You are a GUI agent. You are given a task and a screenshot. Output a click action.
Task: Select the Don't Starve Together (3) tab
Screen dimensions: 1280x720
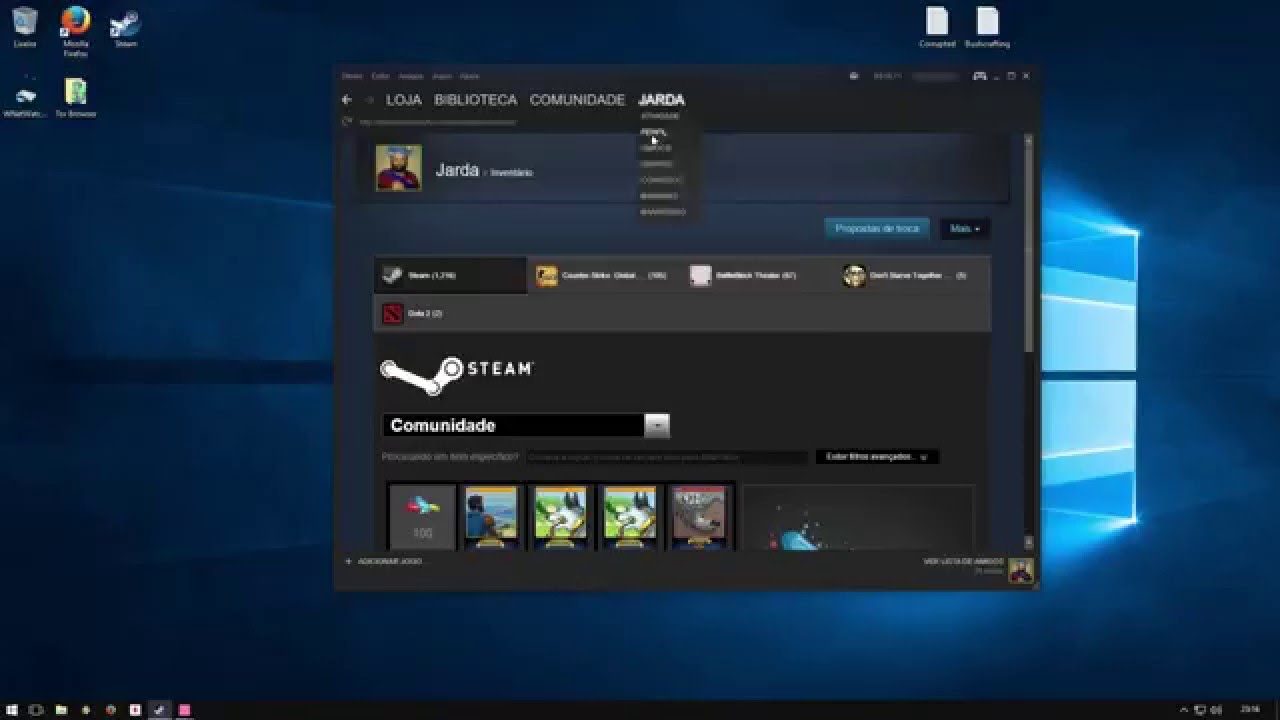point(912,275)
